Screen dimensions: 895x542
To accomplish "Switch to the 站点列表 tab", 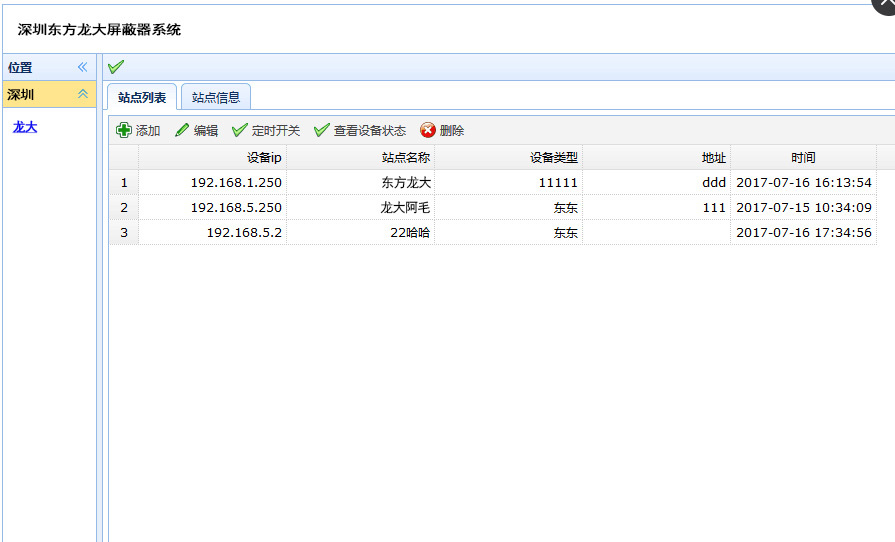I will pyautogui.click(x=142, y=97).
